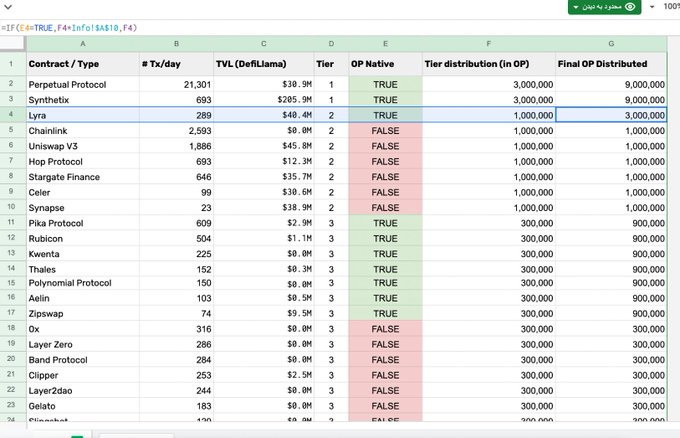Viewport: 680px width, 438px height.
Task: Select column F header
Action: pyautogui.click(x=489, y=43)
